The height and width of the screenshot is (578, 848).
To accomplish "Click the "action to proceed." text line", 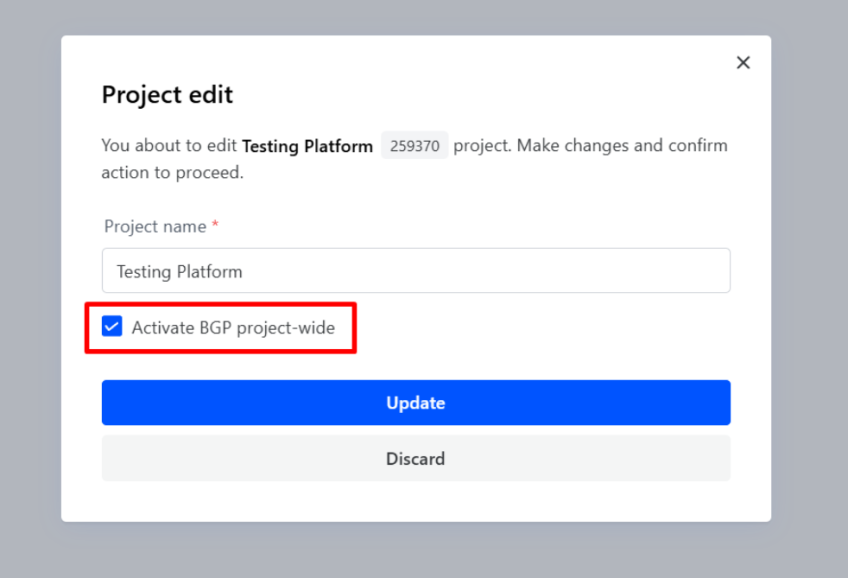I will (x=172, y=173).
